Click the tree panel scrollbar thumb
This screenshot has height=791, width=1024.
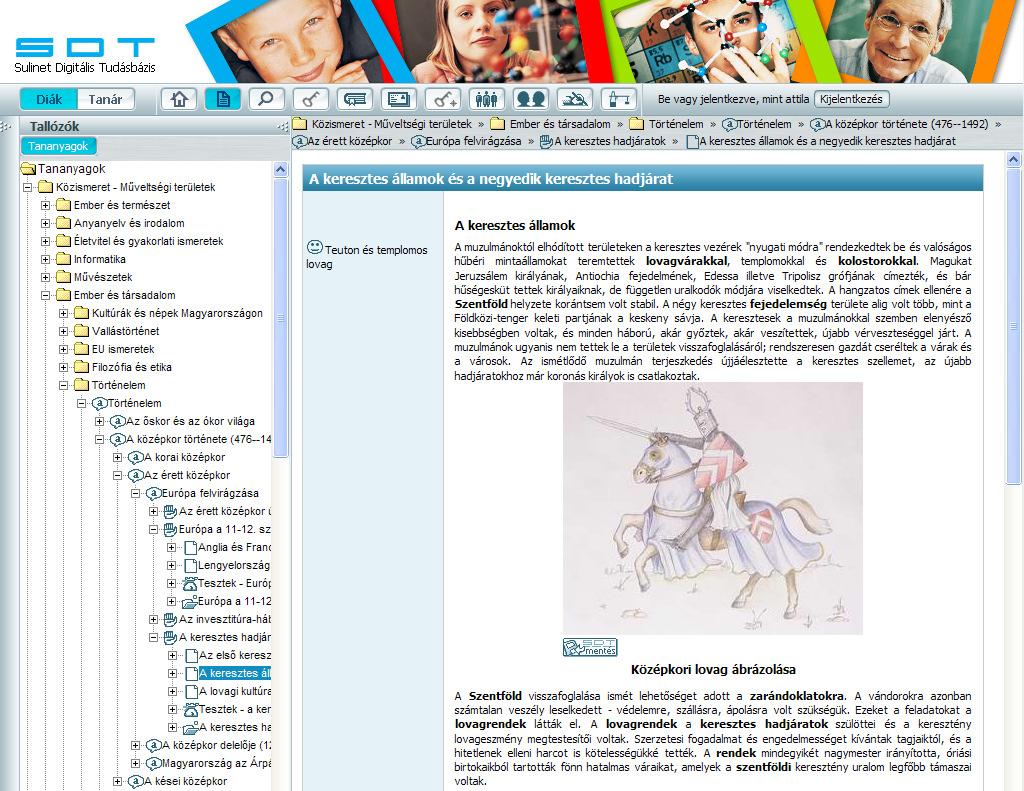click(x=280, y=317)
